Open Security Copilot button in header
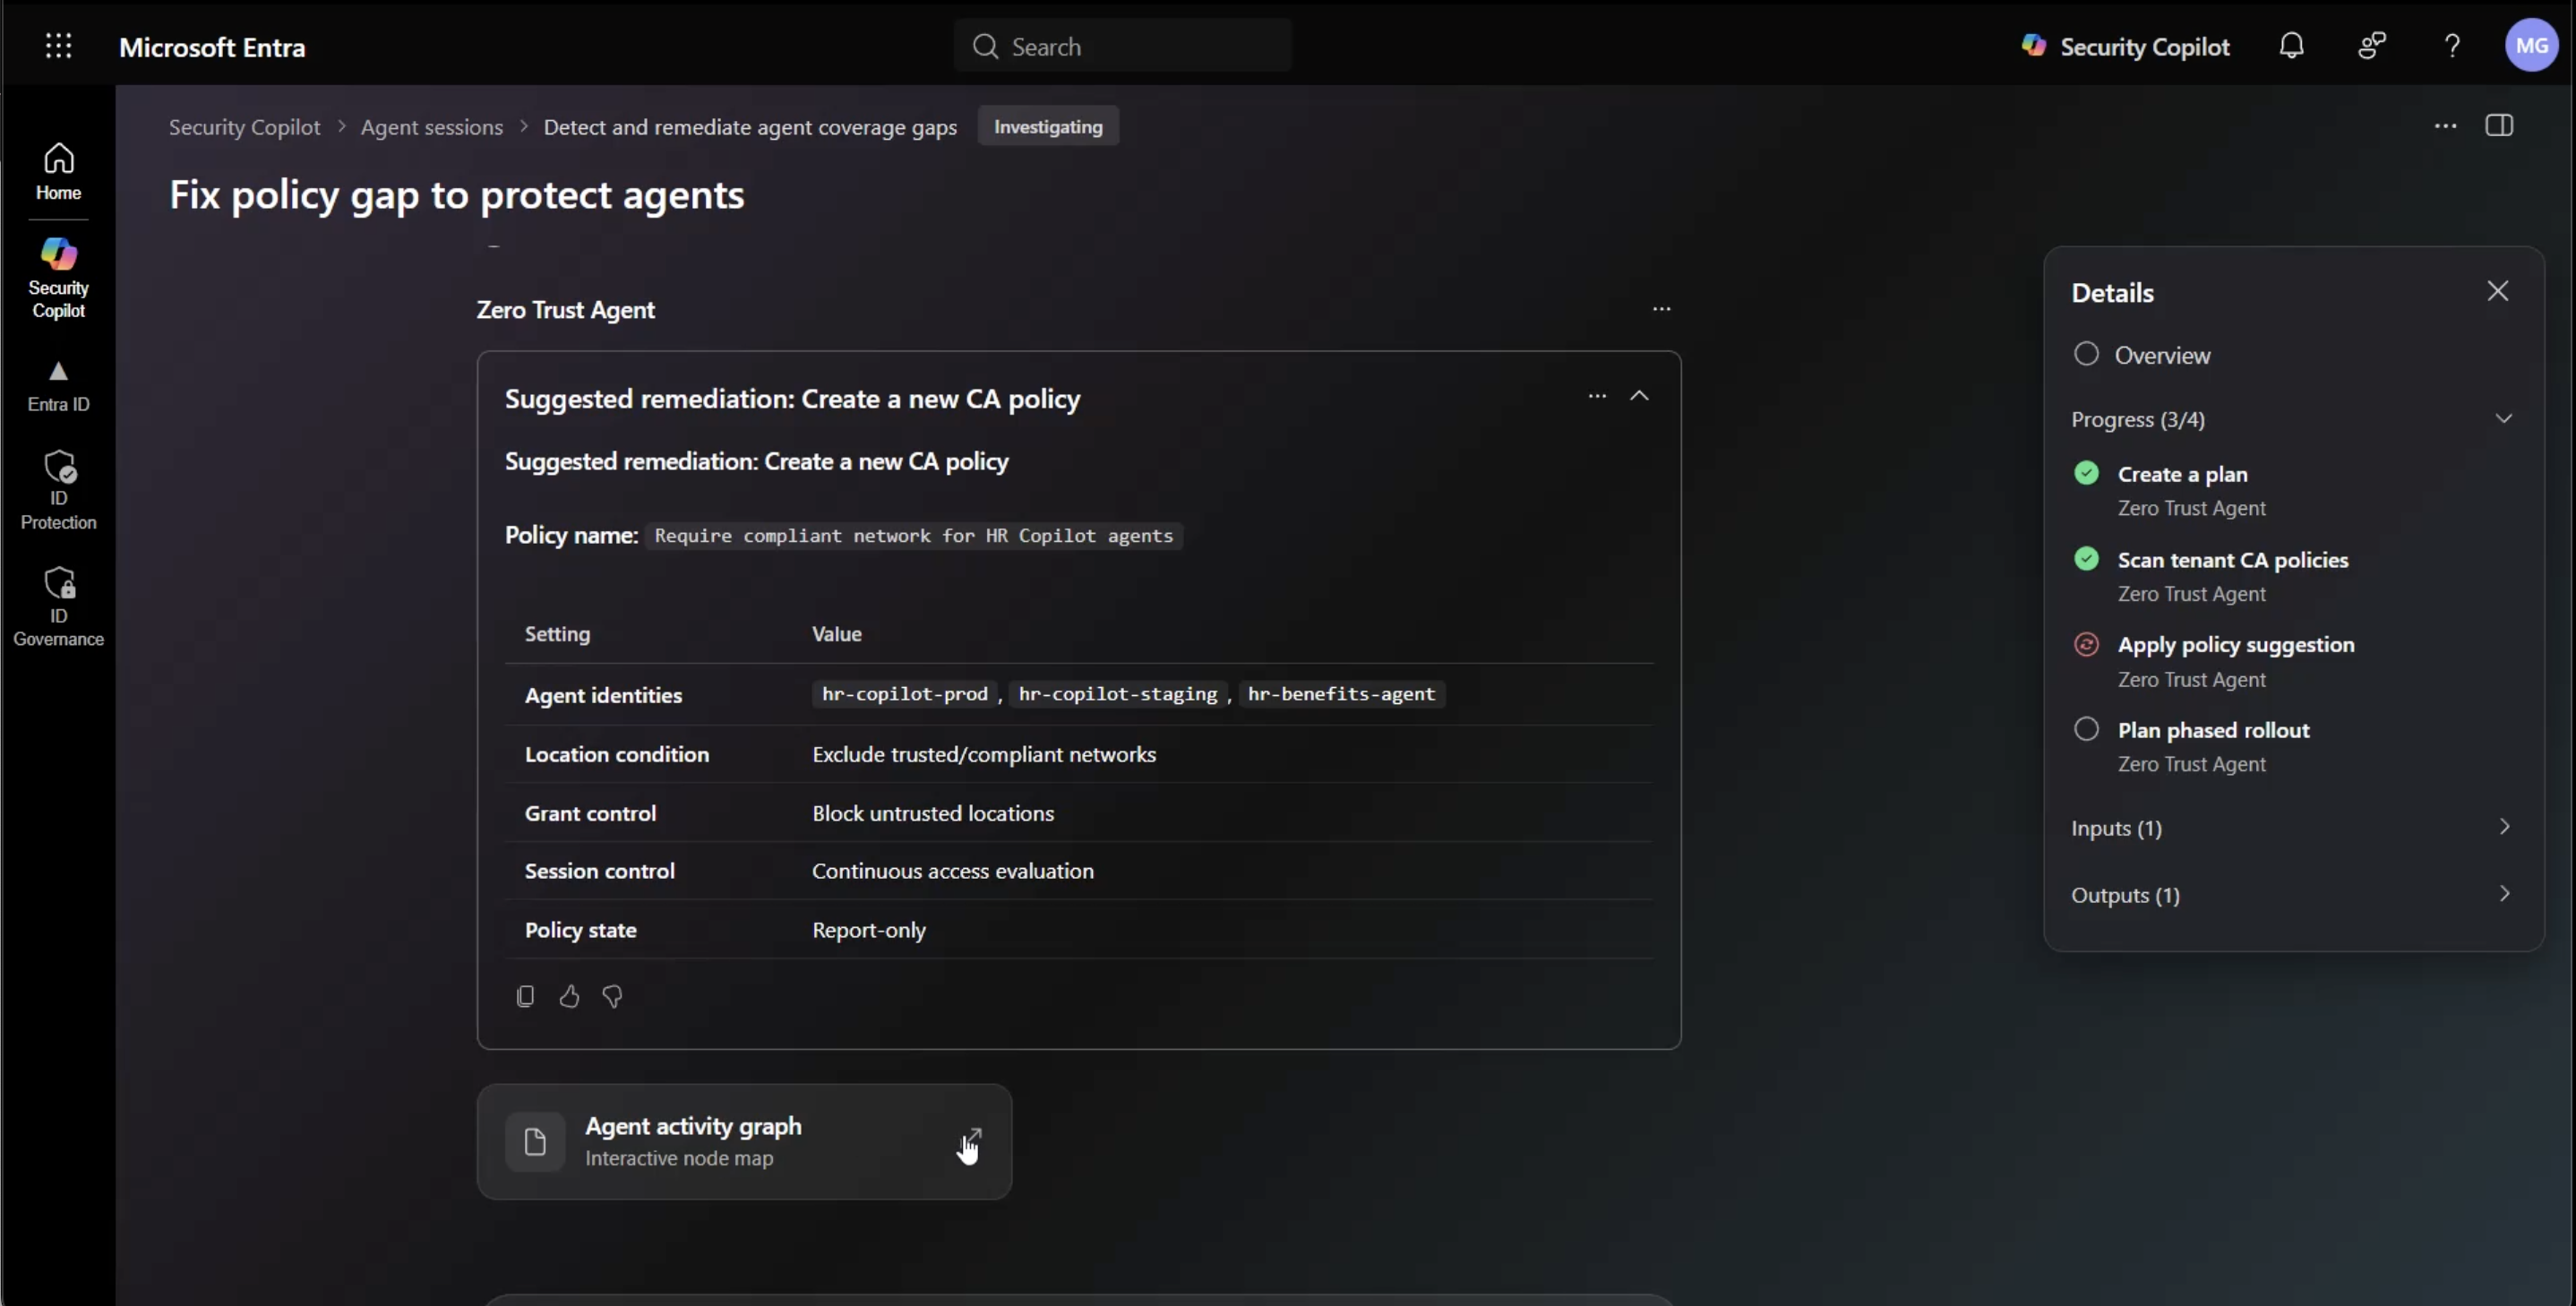2576x1306 pixels. point(2125,46)
